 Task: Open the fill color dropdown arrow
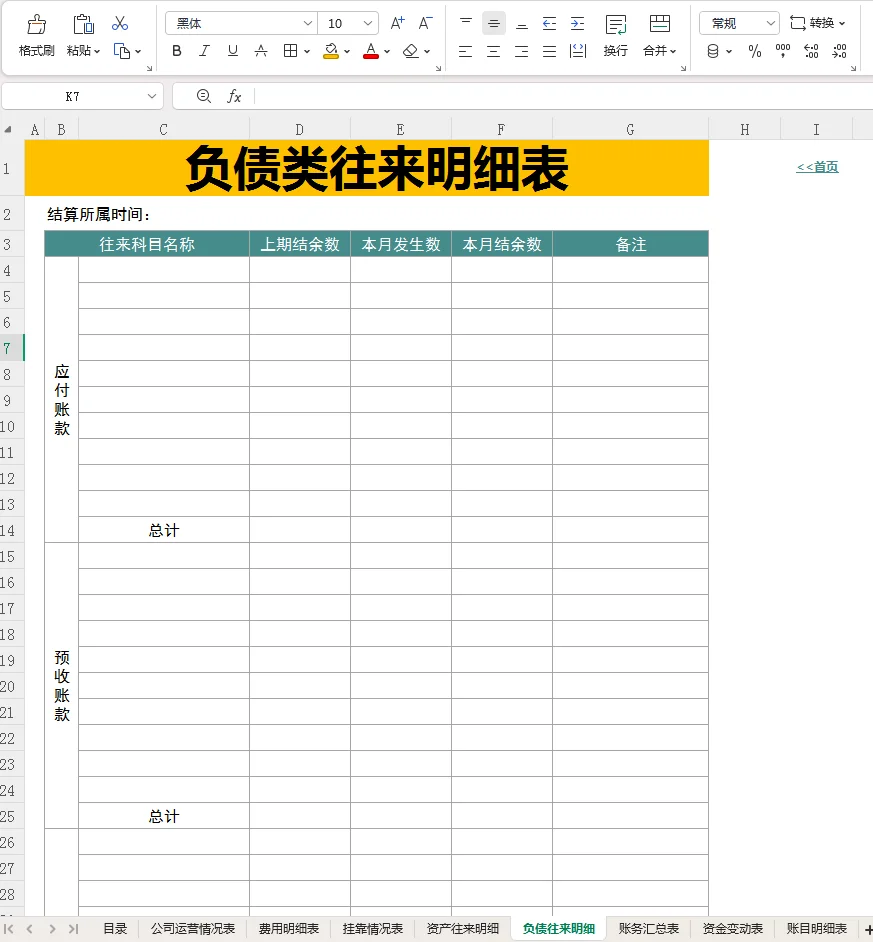(347, 52)
